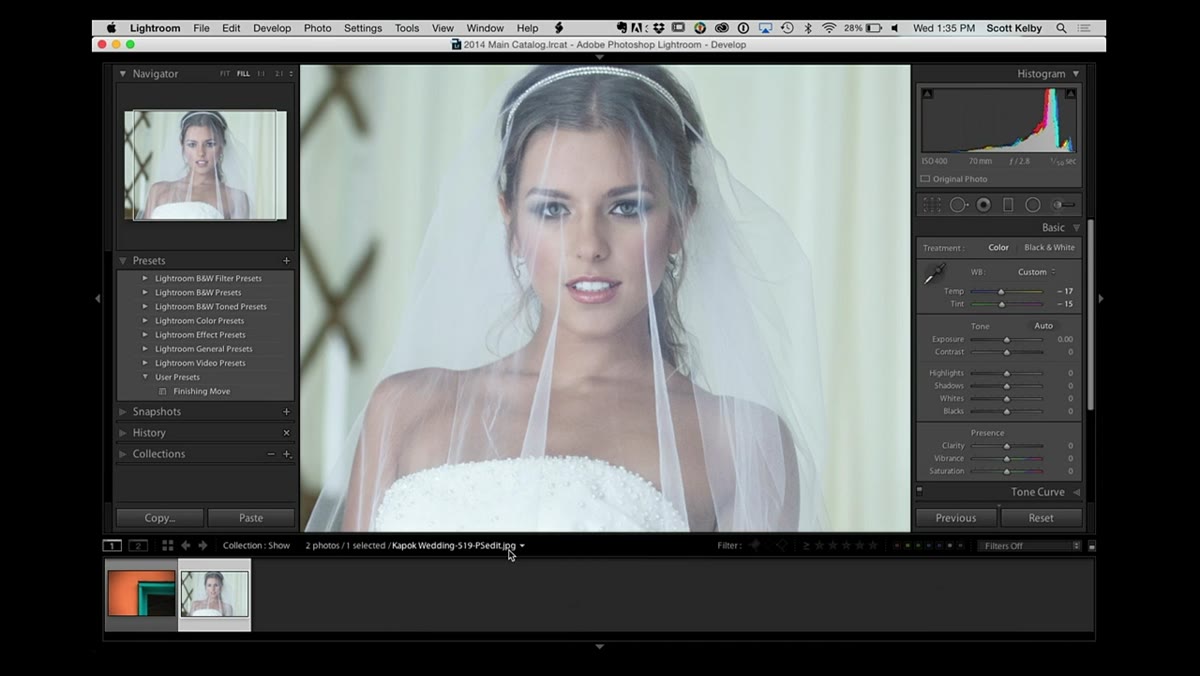Enable the Original Photo checkbox
Image resolution: width=1200 pixels, height=676 pixels.
tap(925, 180)
